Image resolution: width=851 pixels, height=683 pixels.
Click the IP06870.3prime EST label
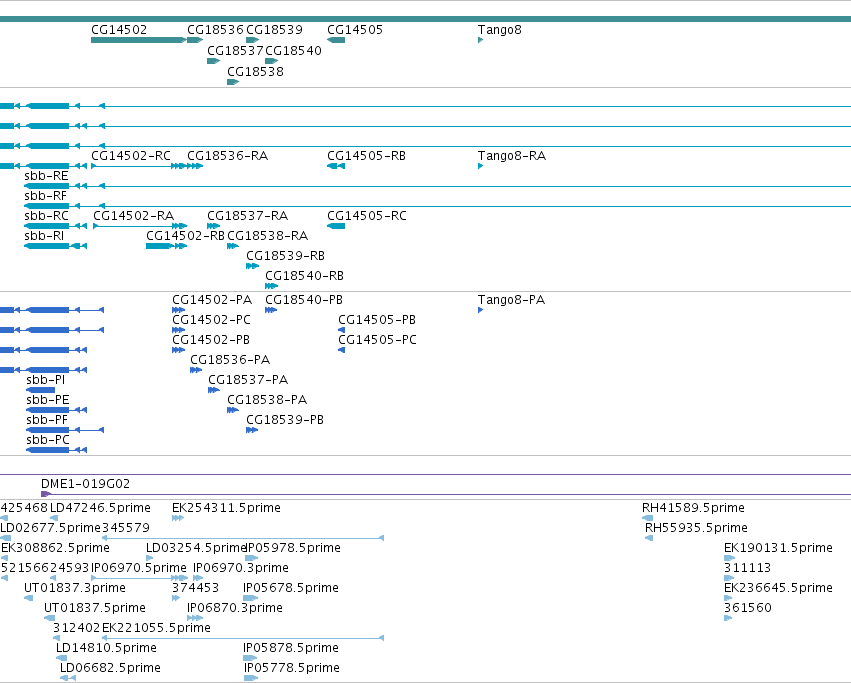point(235,608)
